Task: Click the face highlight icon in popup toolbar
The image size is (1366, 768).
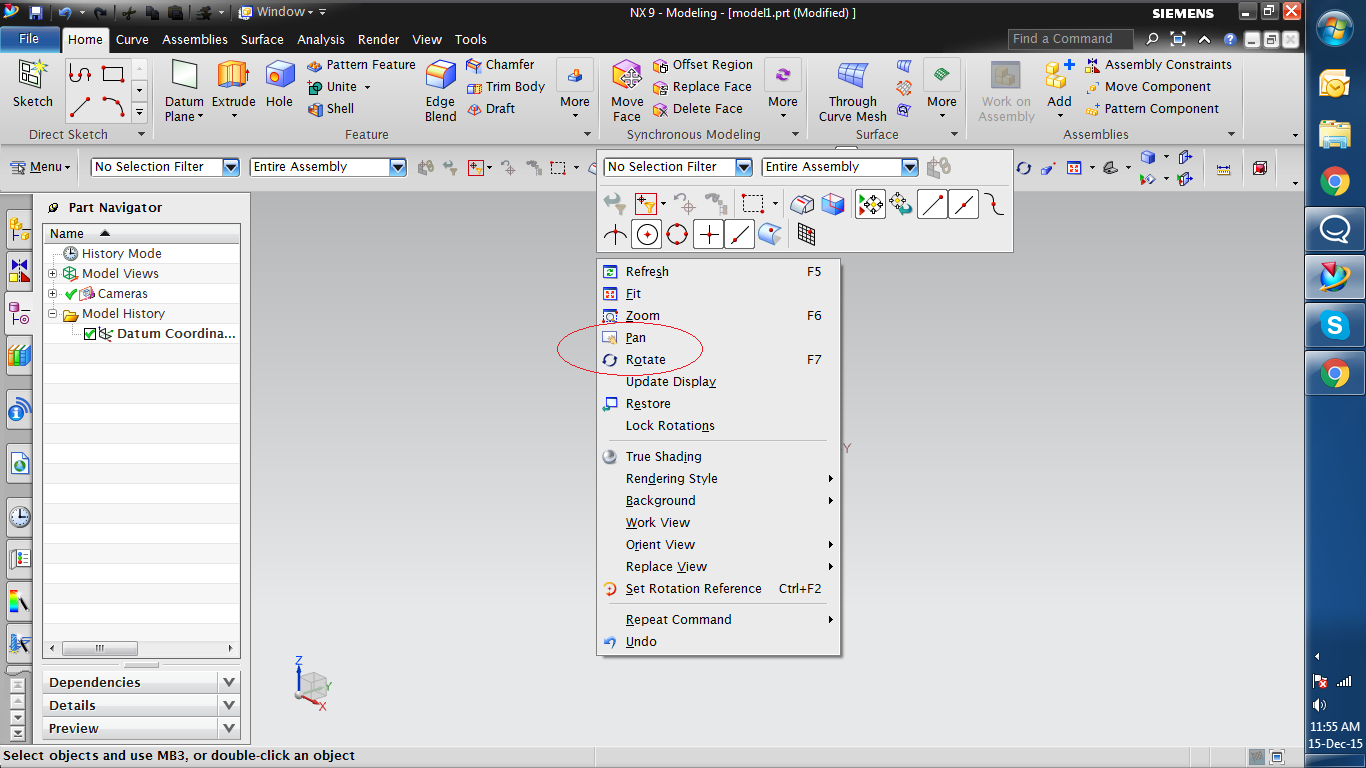Action: tap(801, 205)
